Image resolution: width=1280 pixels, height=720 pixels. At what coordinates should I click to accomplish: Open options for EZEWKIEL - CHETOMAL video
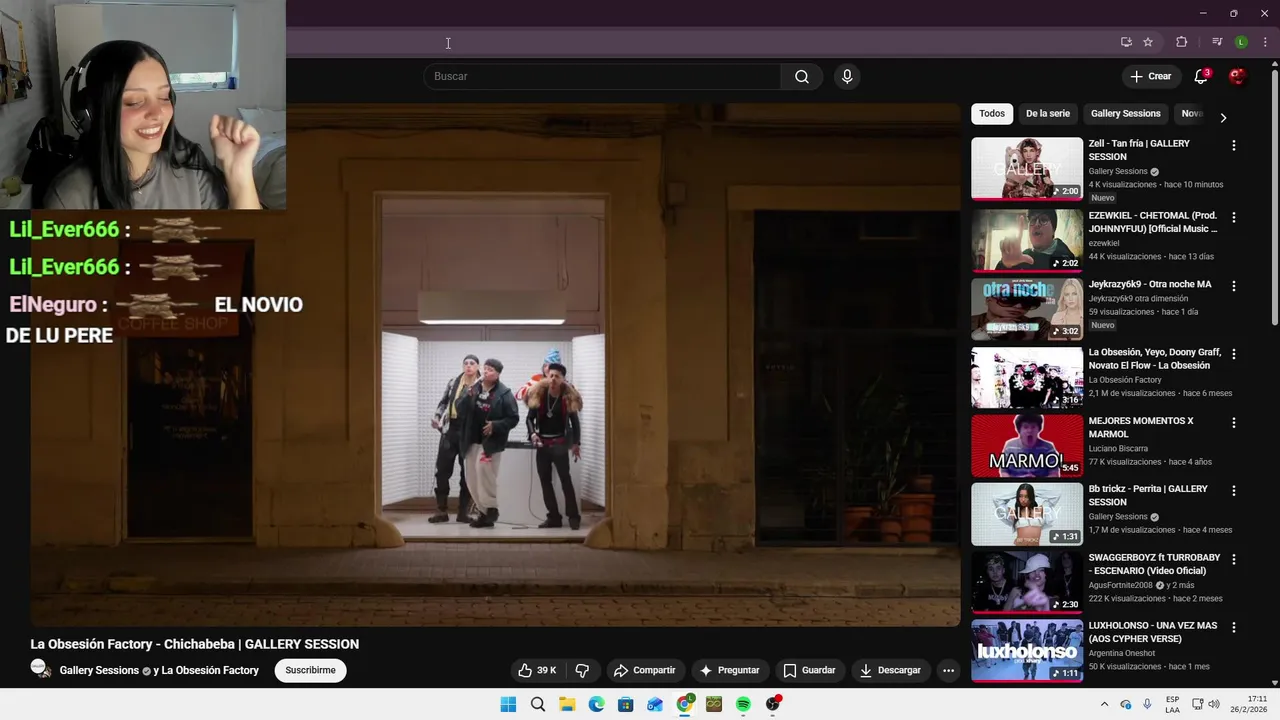click(1233, 217)
